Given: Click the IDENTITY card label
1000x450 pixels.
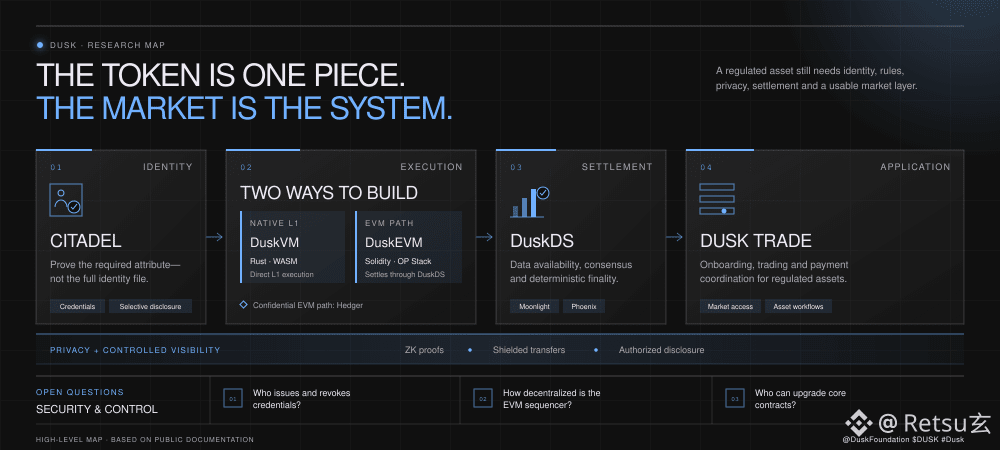Looking at the screenshot, I should coord(168,167).
